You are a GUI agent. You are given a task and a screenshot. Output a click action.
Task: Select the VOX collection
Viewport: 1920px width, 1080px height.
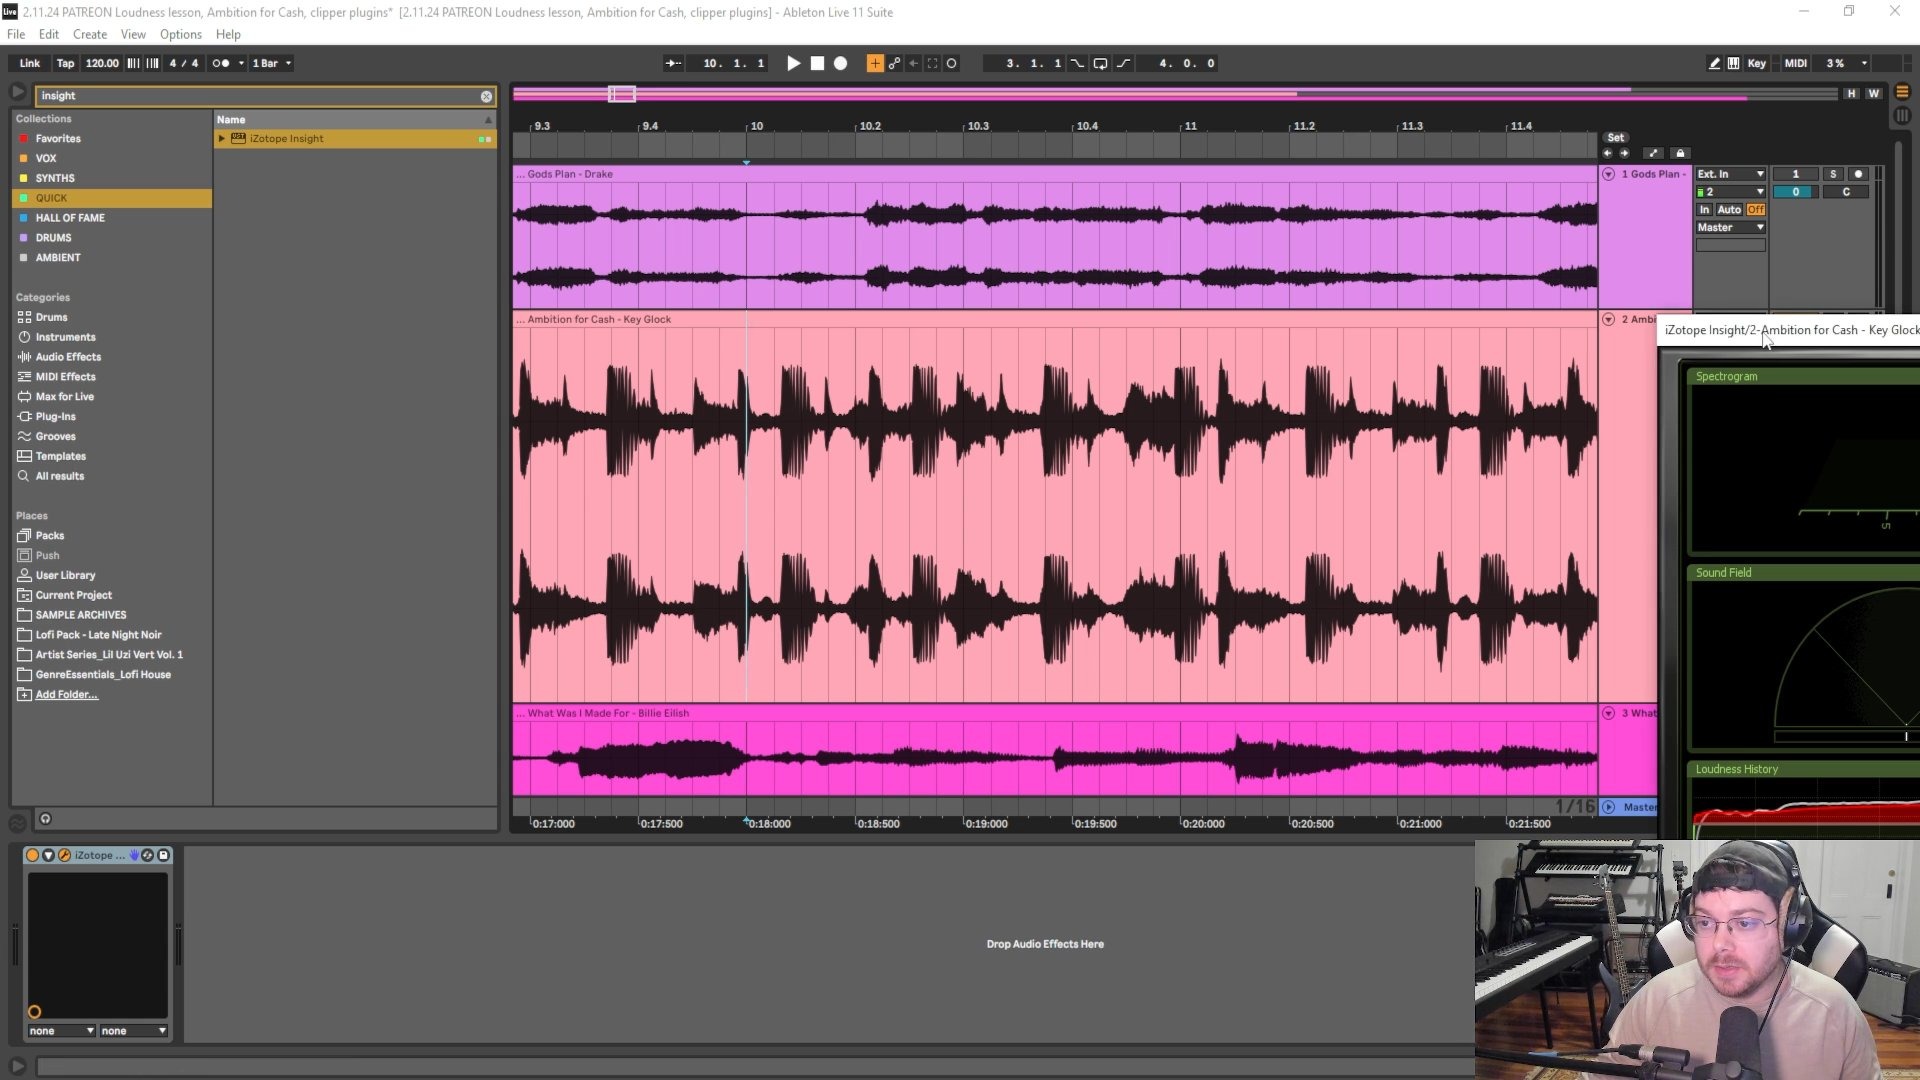click(46, 158)
